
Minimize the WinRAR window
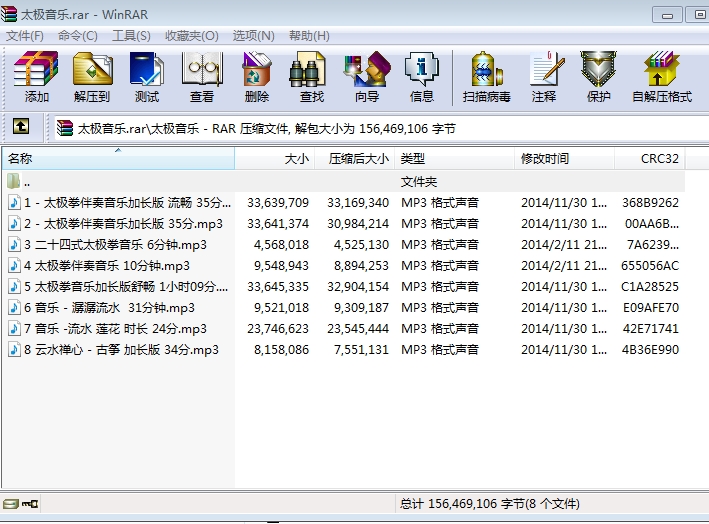click(667, 14)
